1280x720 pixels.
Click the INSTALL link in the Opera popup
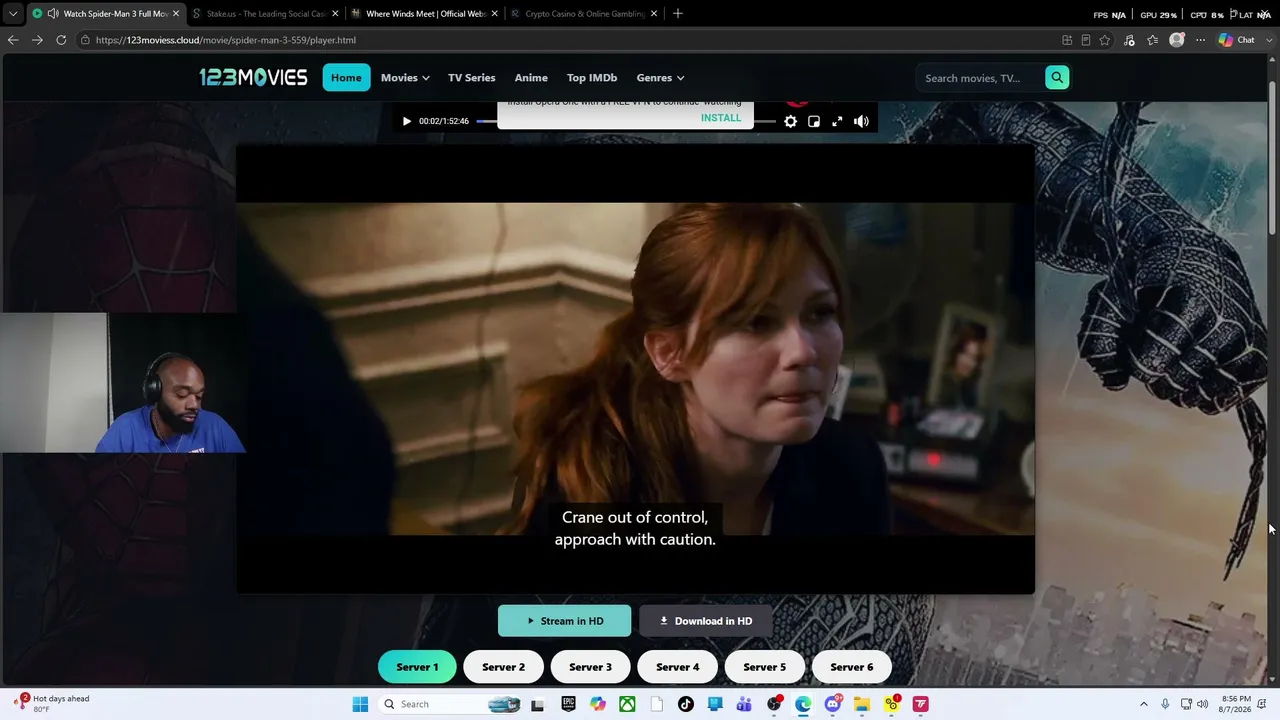coord(721,118)
